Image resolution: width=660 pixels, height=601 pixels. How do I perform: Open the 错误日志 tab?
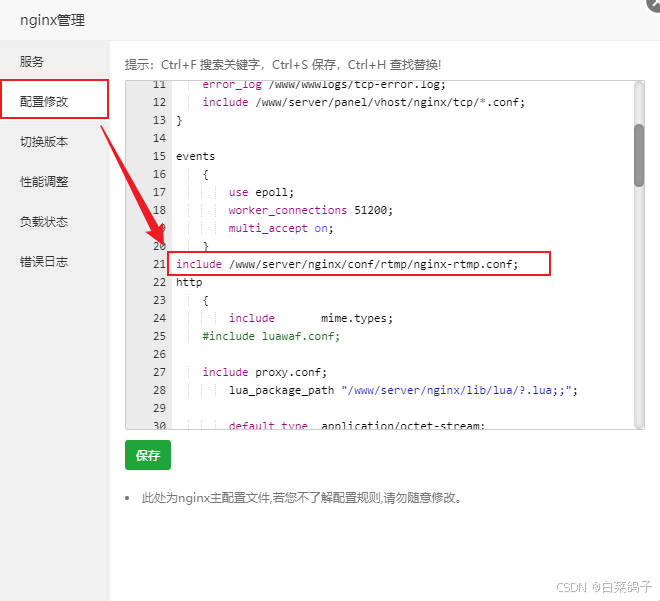tap(44, 262)
